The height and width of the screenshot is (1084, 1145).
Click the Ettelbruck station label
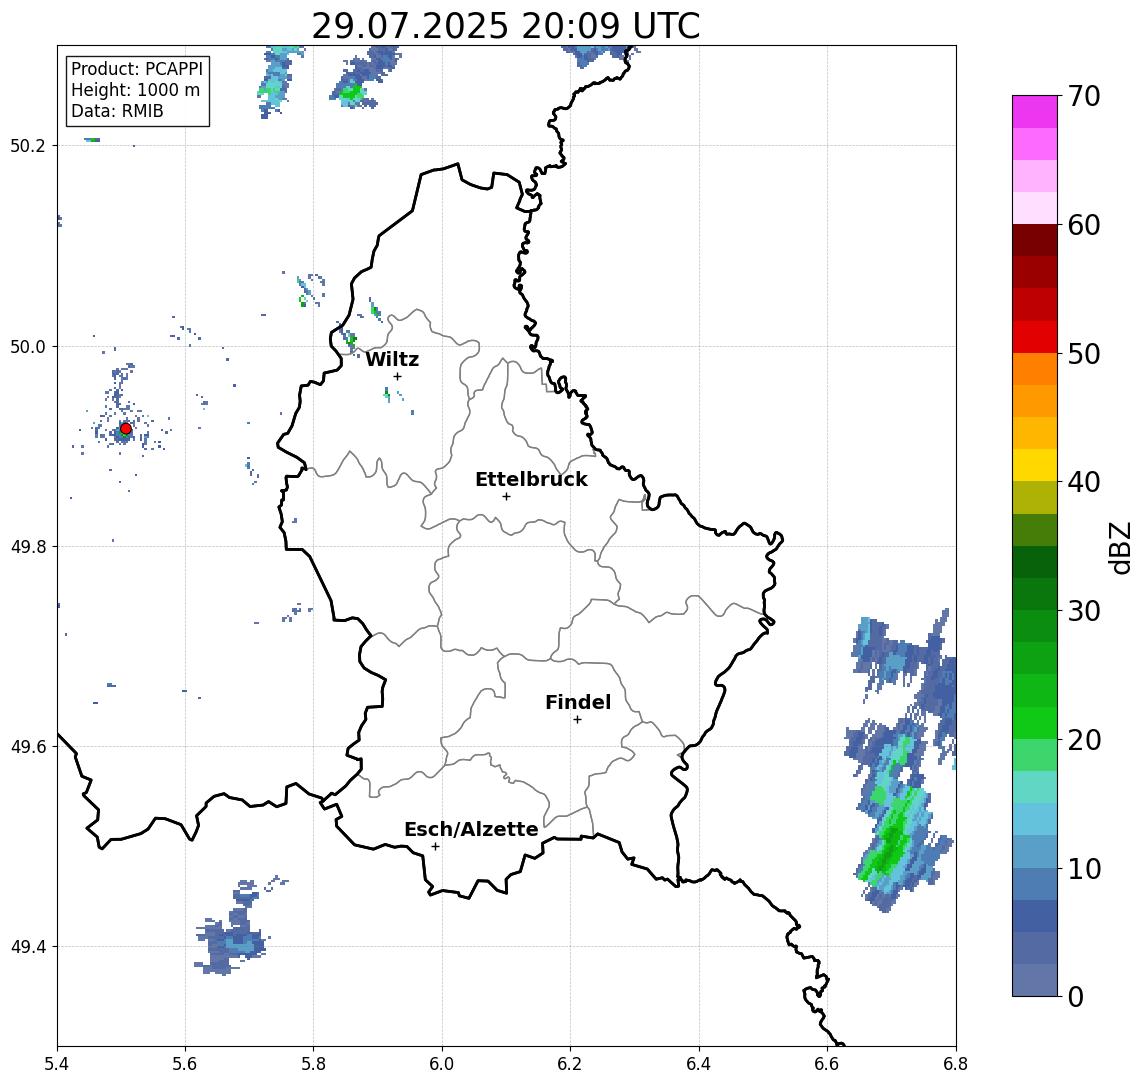(x=531, y=479)
